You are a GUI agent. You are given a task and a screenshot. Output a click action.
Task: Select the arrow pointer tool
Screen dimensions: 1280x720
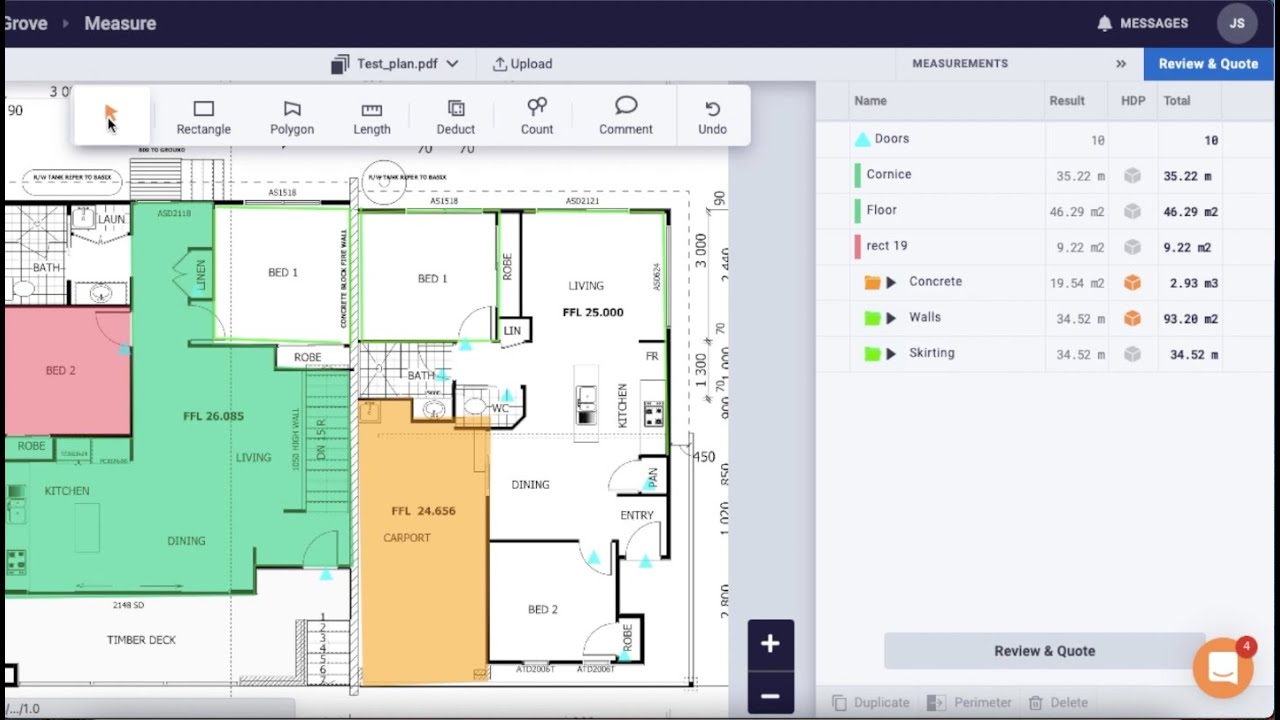tap(111, 116)
